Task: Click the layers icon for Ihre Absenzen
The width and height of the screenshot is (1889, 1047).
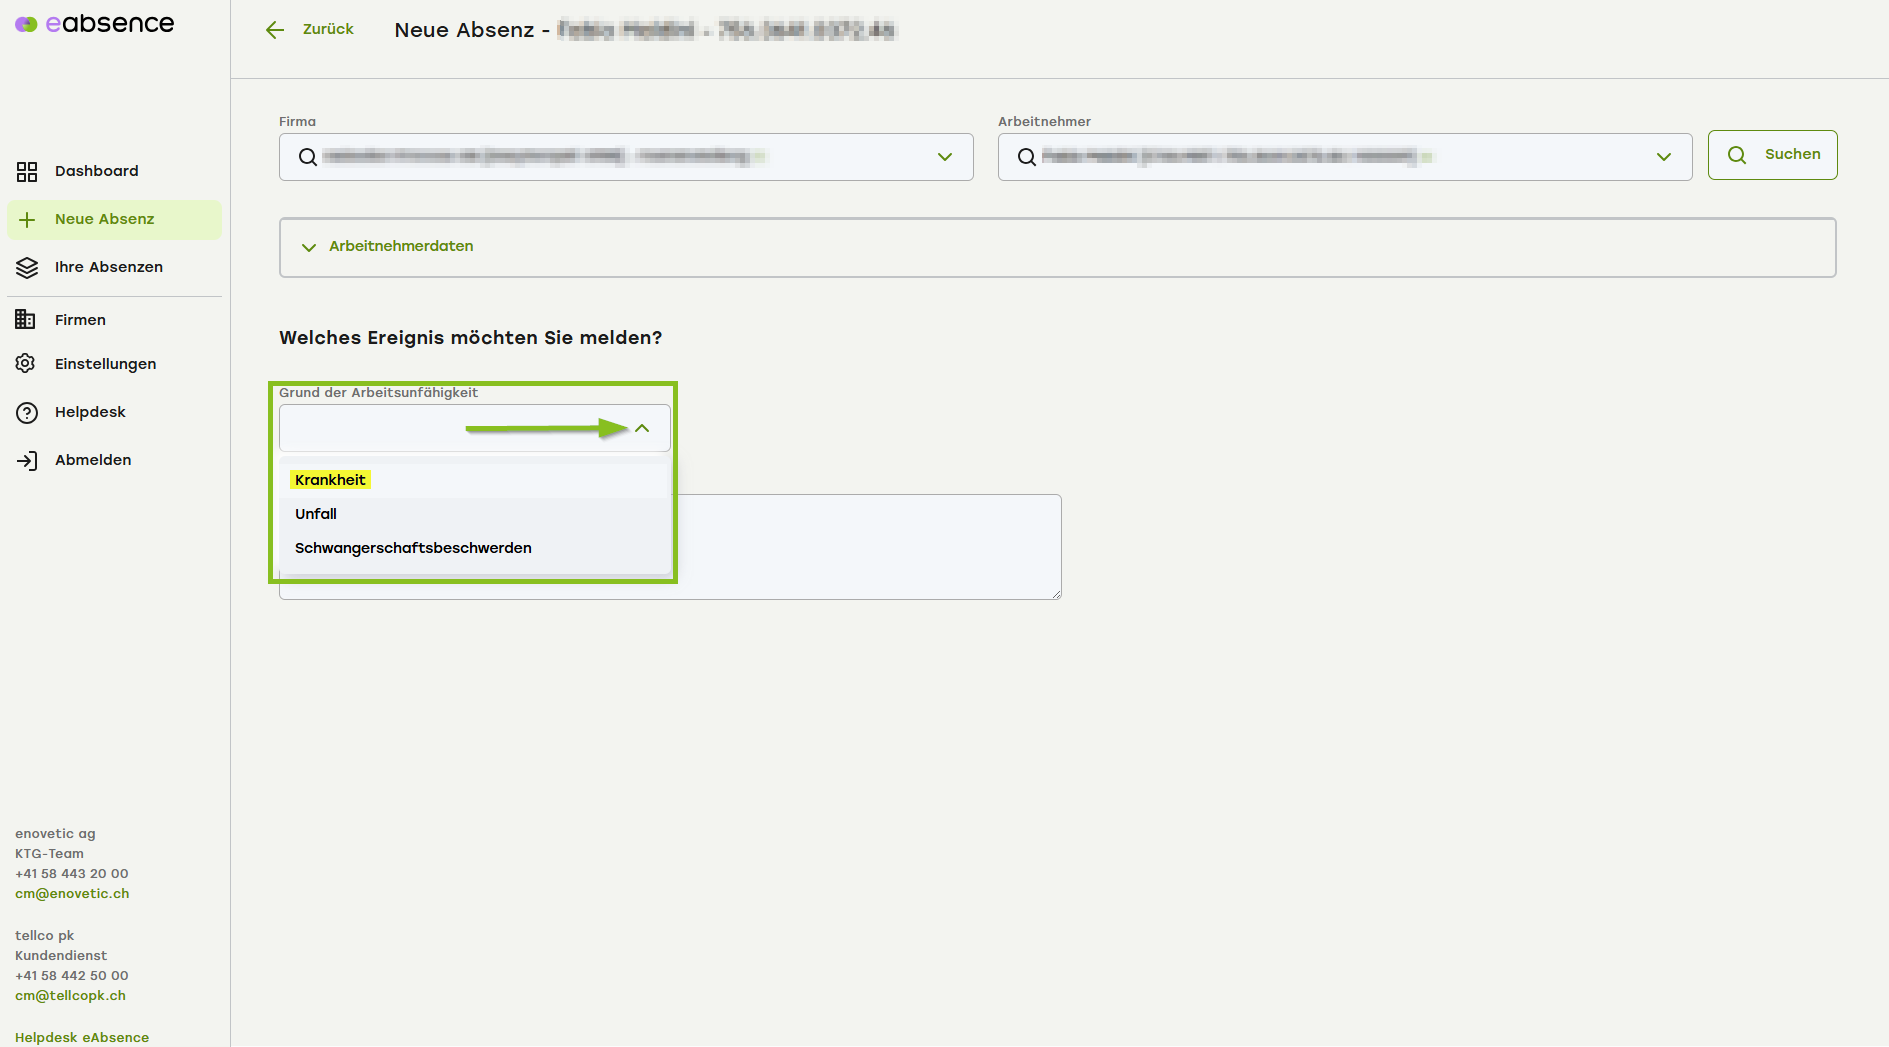Action: (27, 268)
